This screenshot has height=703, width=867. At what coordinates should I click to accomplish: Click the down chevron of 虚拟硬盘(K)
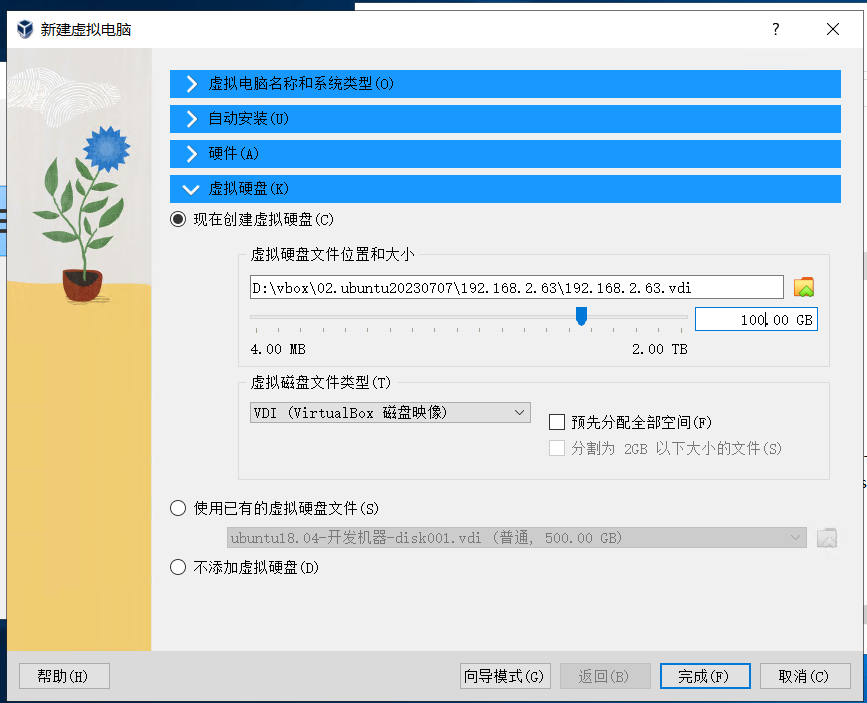pyautogui.click(x=191, y=190)
